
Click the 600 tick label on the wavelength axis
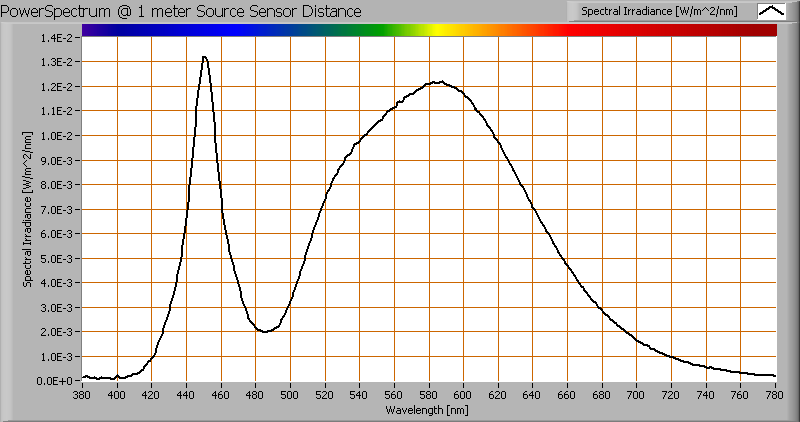(x=463, y=395)
